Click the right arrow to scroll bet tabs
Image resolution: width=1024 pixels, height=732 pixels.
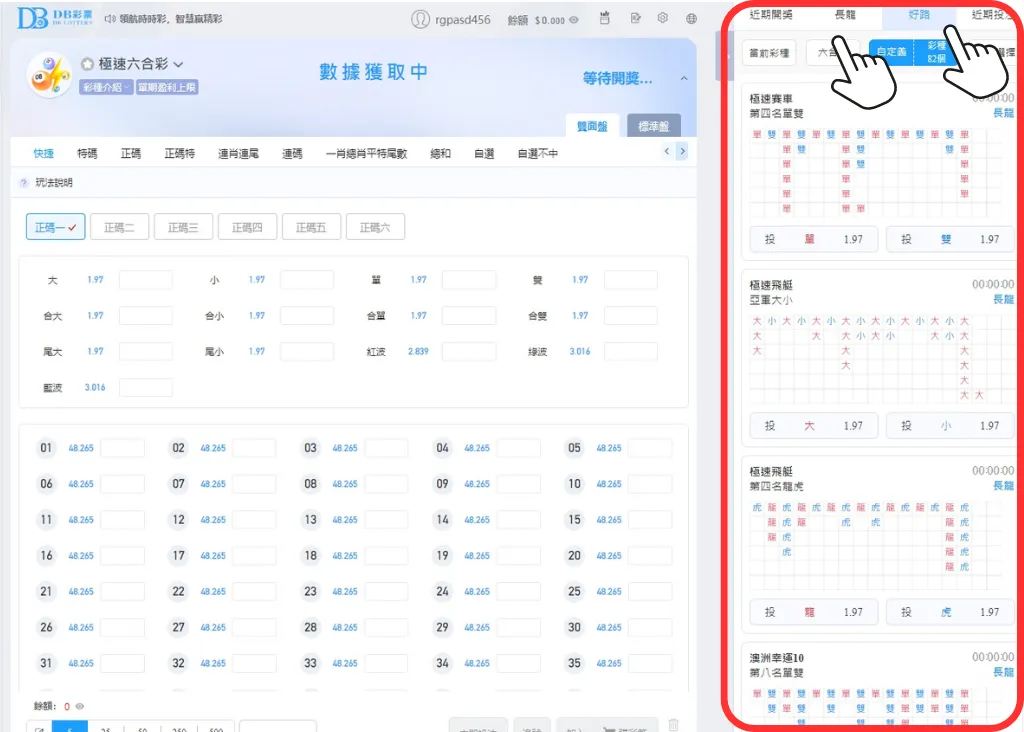tap(682, 150)
